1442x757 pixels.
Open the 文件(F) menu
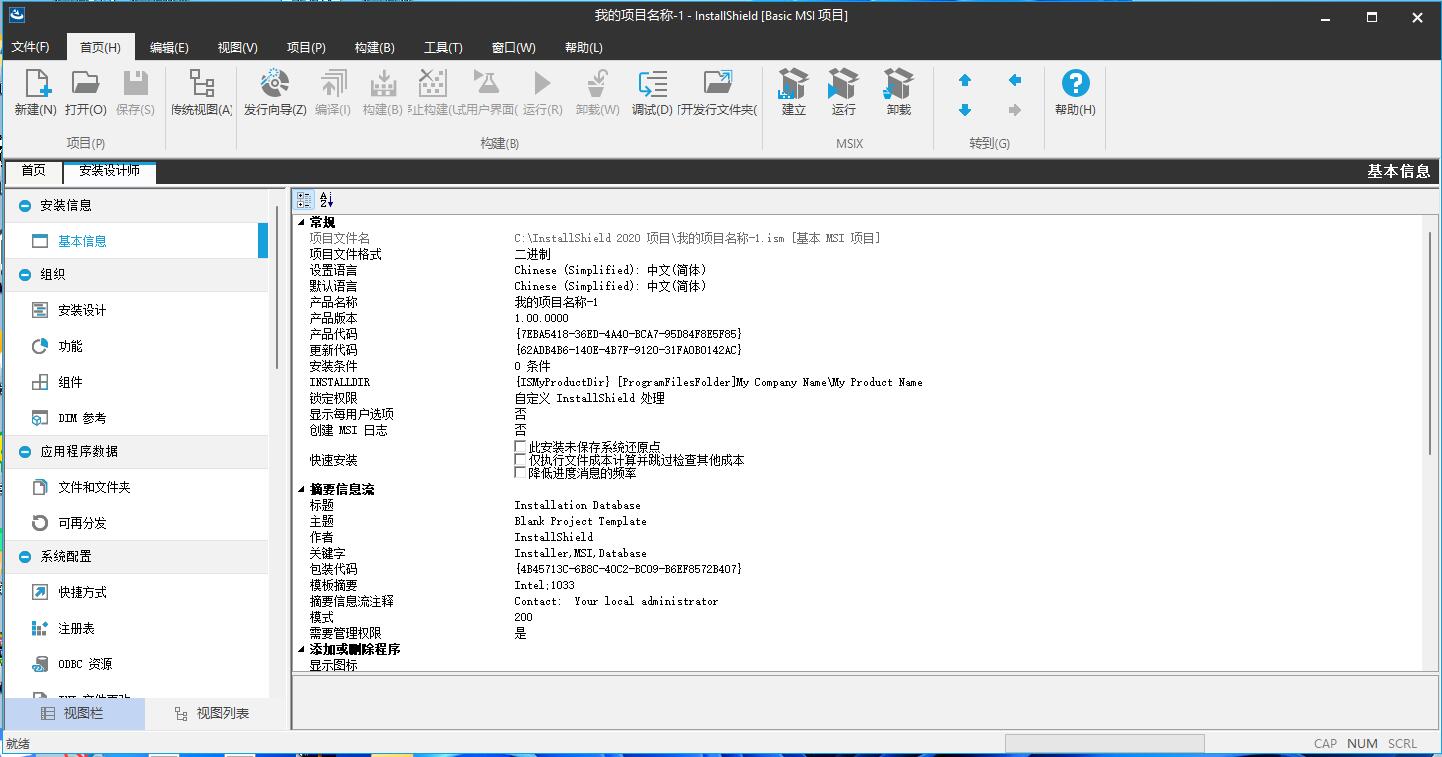pyautogui.click(x=31, y=47)
